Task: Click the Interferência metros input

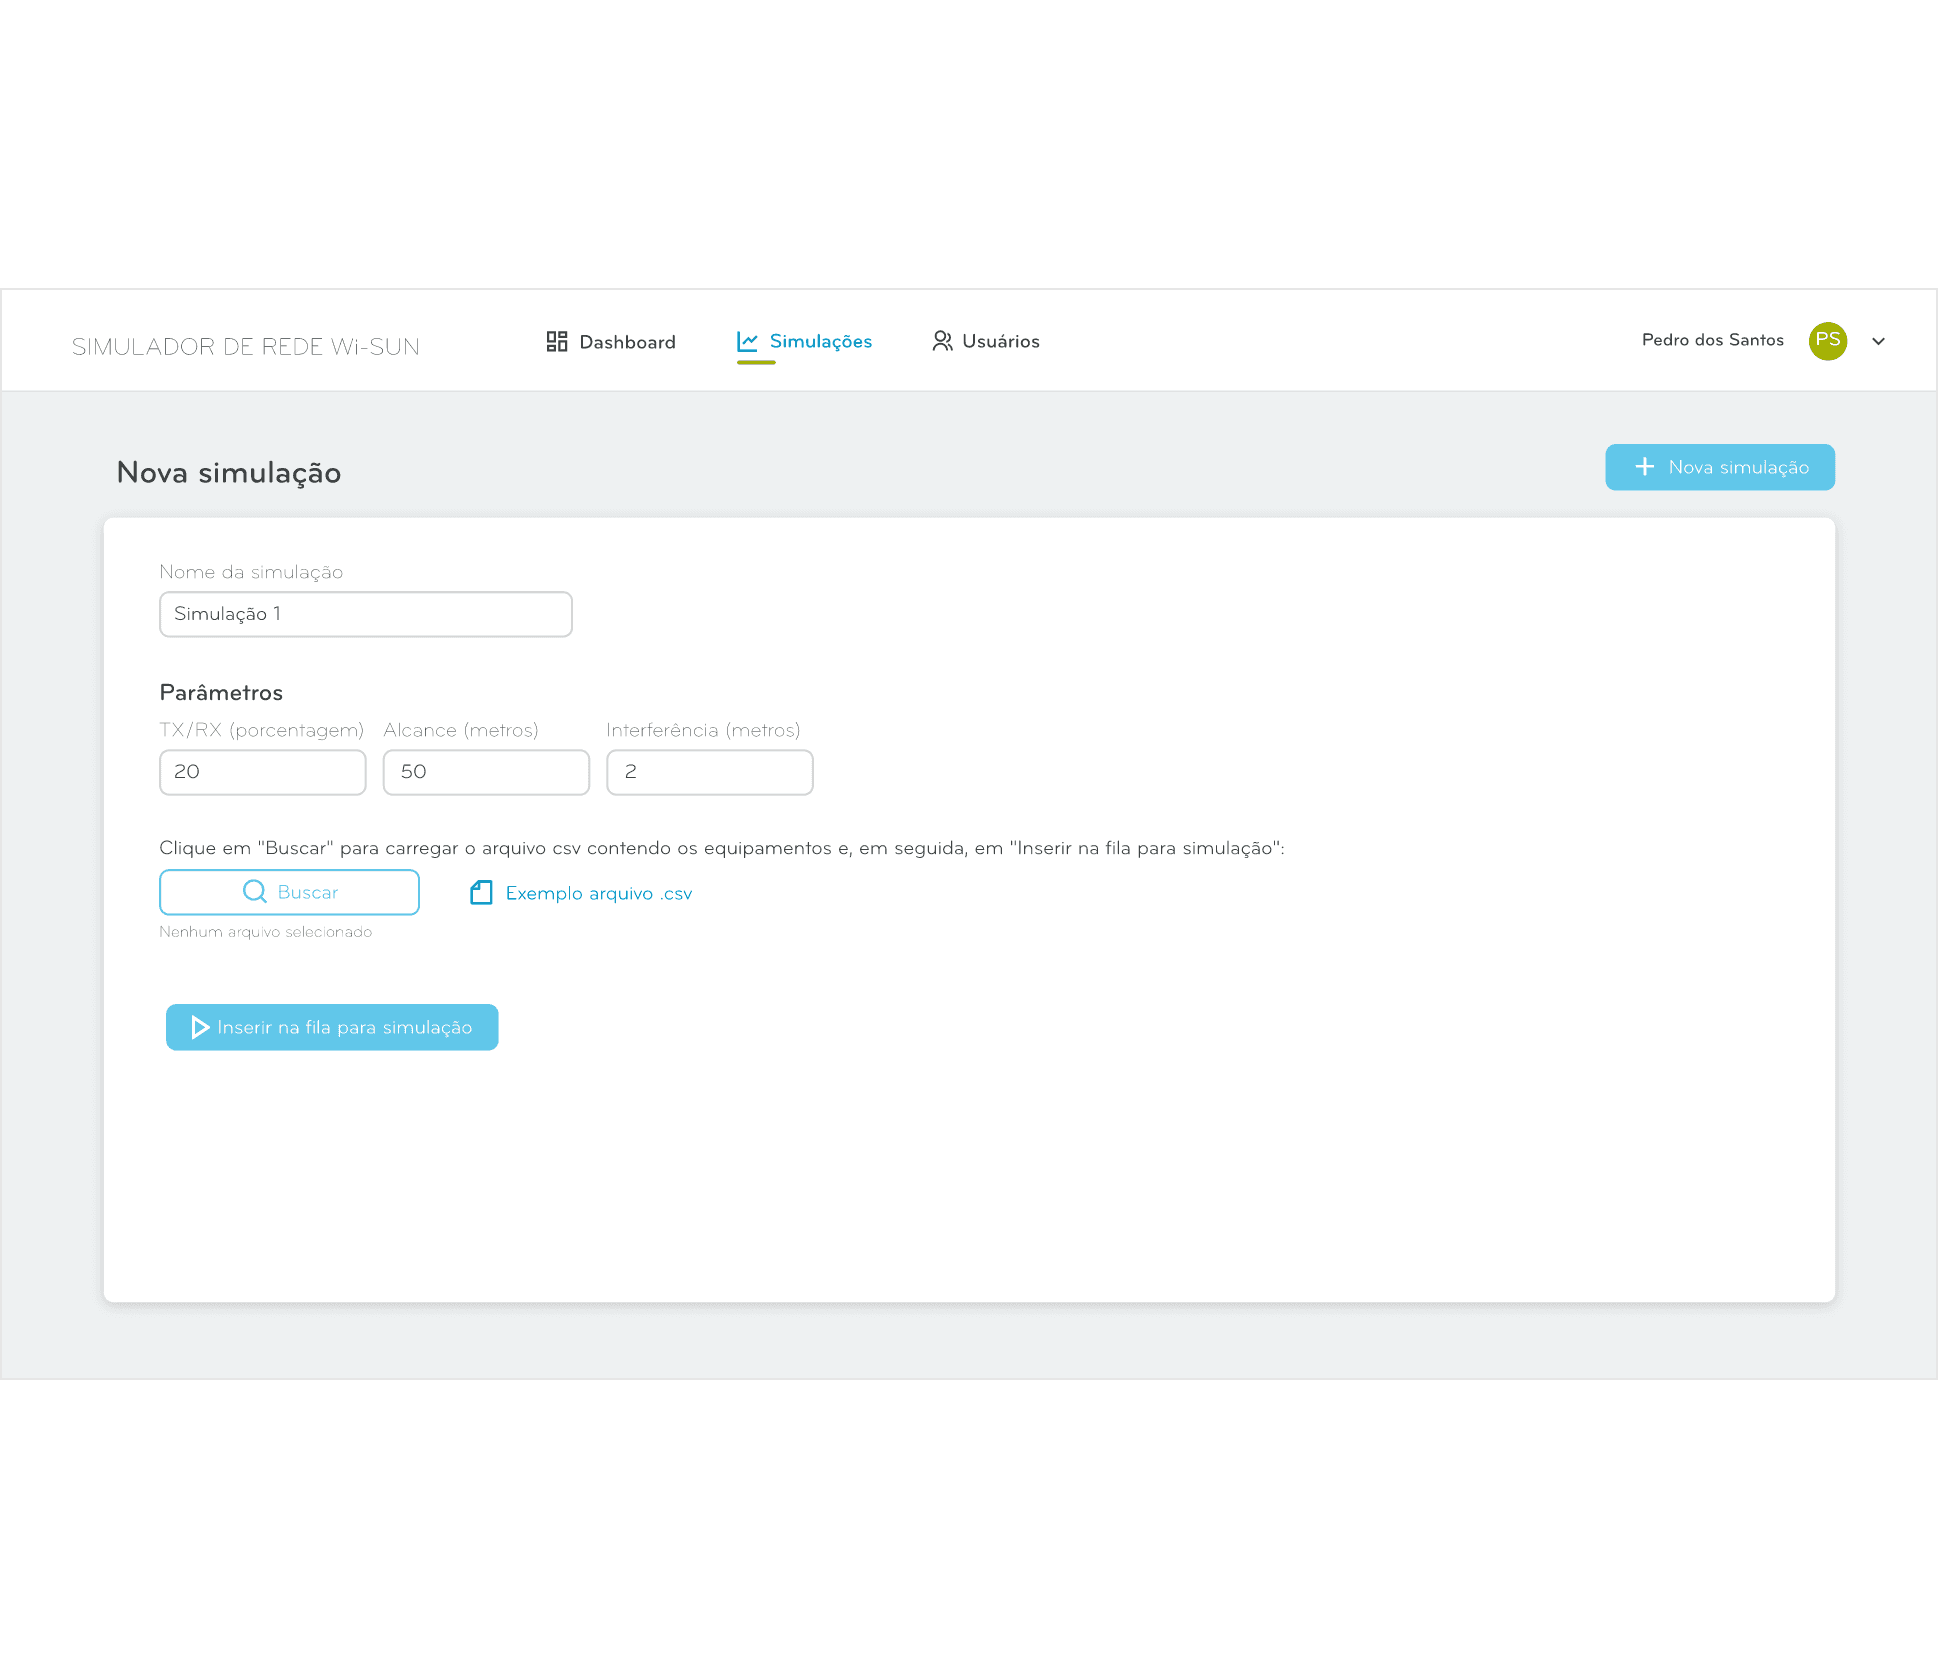Action: click(709, 772)
